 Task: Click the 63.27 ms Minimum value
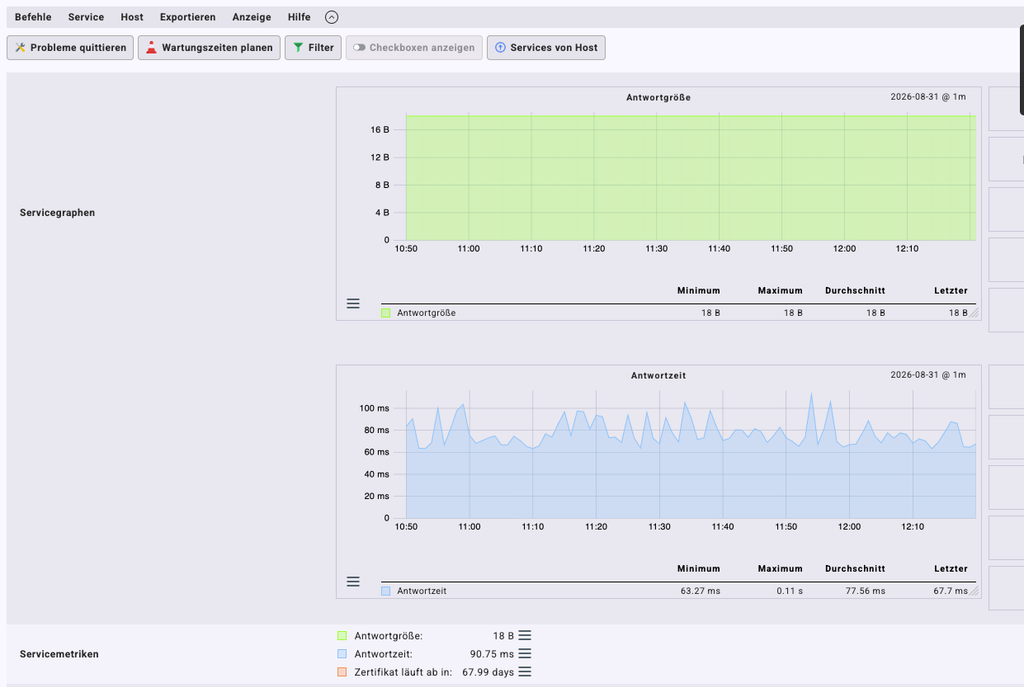(700, 591)
